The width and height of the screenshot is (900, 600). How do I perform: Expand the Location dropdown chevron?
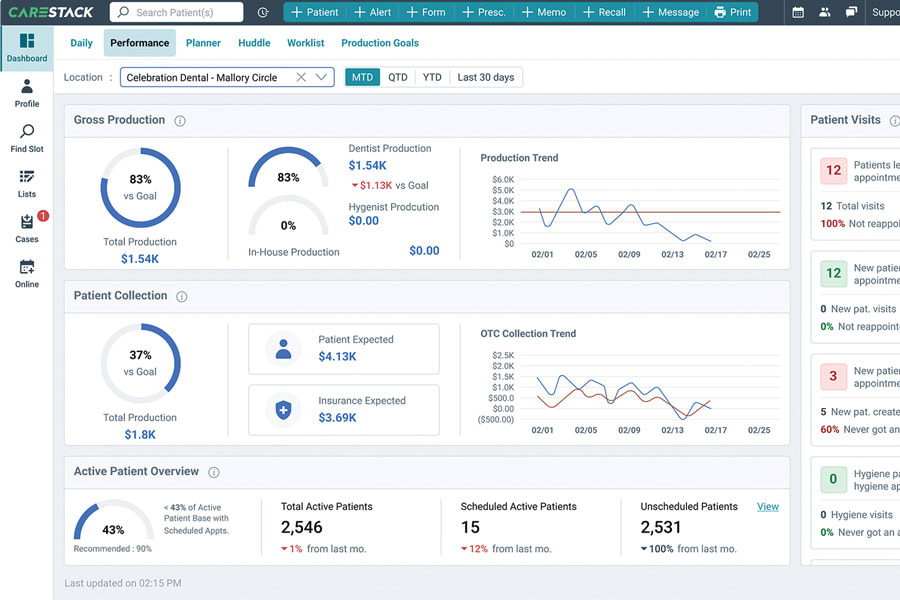coord(321,77)
